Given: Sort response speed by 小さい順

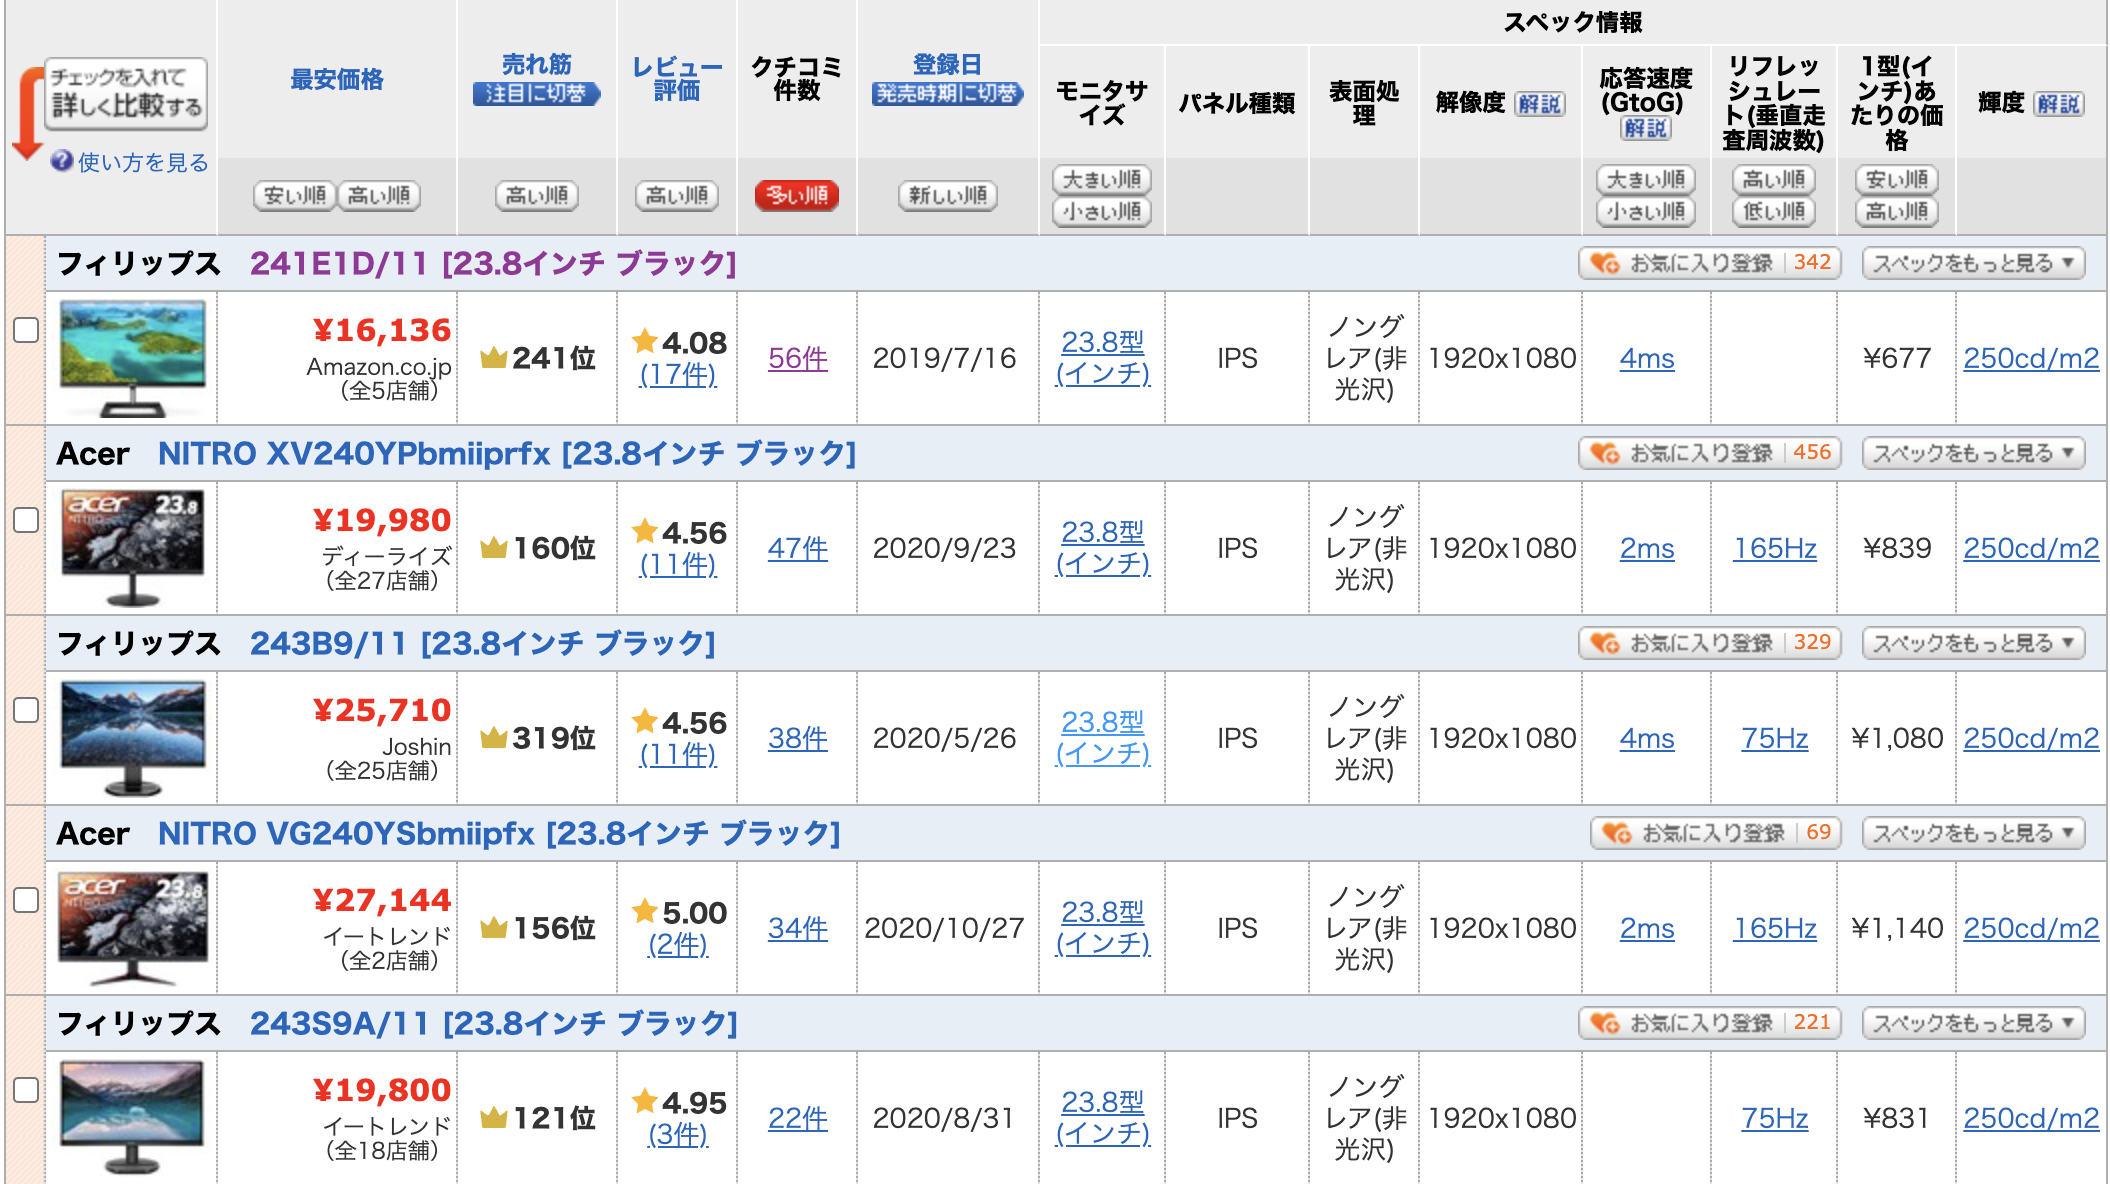Looking at the screenshot, I should tap(1646, 212).
